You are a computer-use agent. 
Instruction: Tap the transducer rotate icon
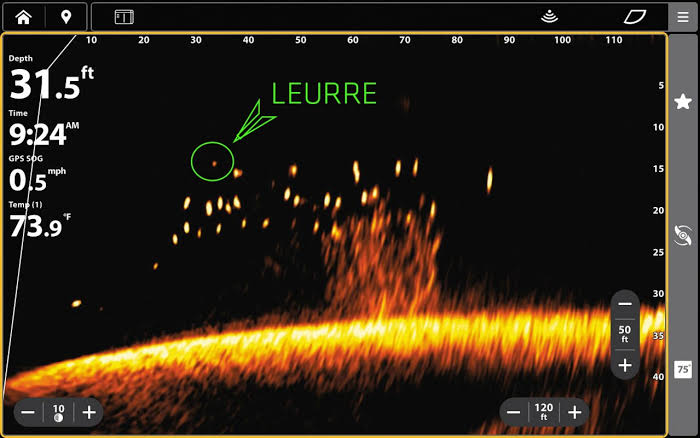(683, 235)
